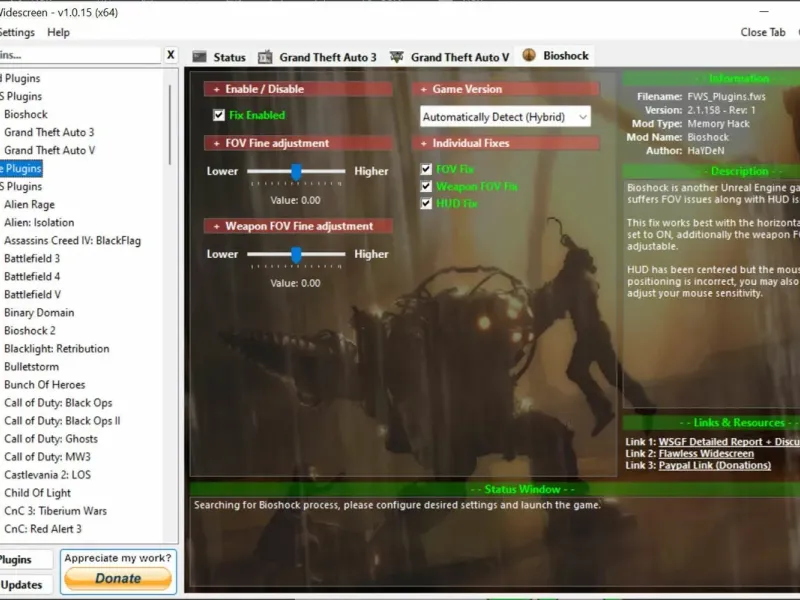
Task: Select CnC: Red Alert 3 plugin
Action: tap(42, 529)
